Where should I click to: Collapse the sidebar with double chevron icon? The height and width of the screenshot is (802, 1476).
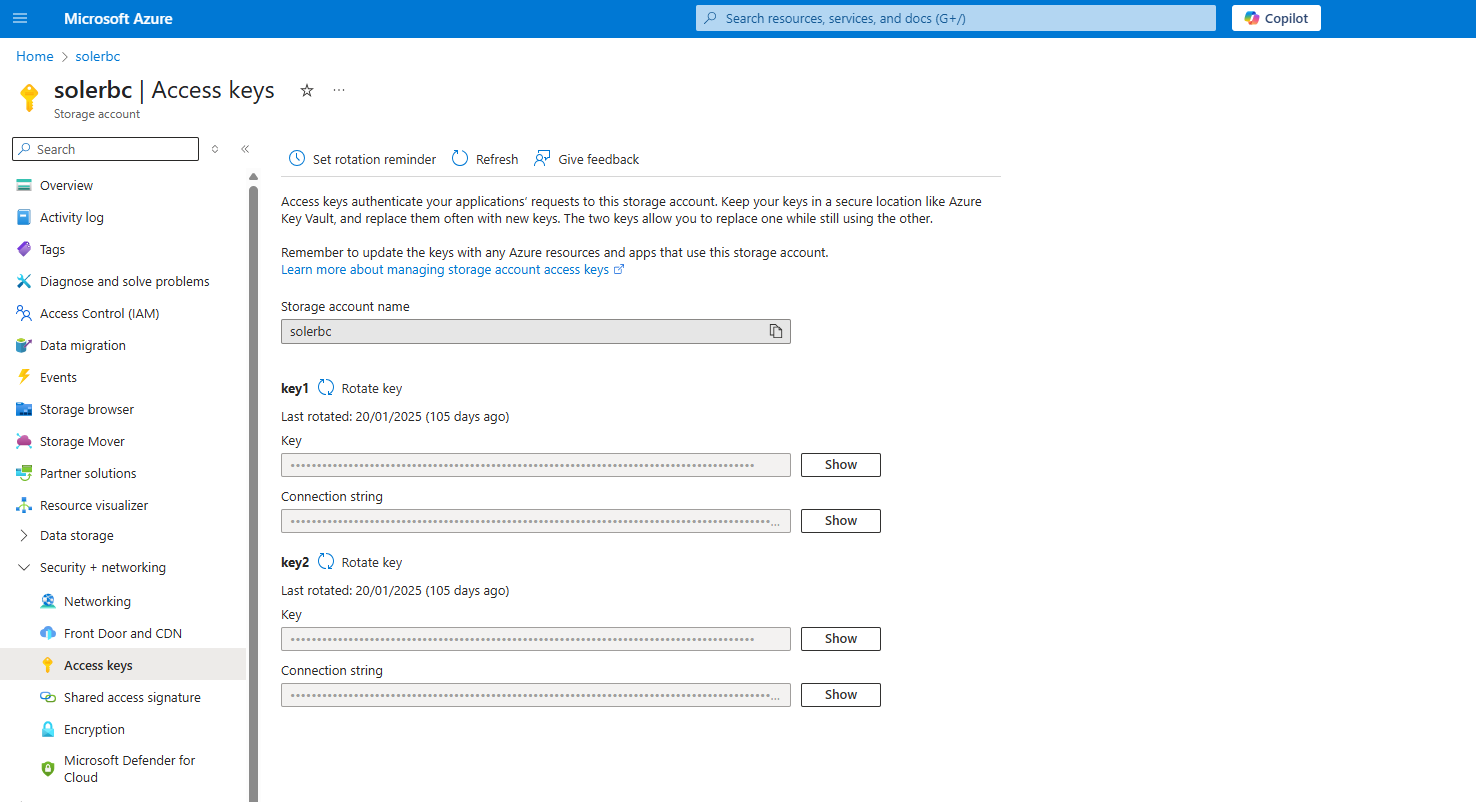(x=245, y=149)
